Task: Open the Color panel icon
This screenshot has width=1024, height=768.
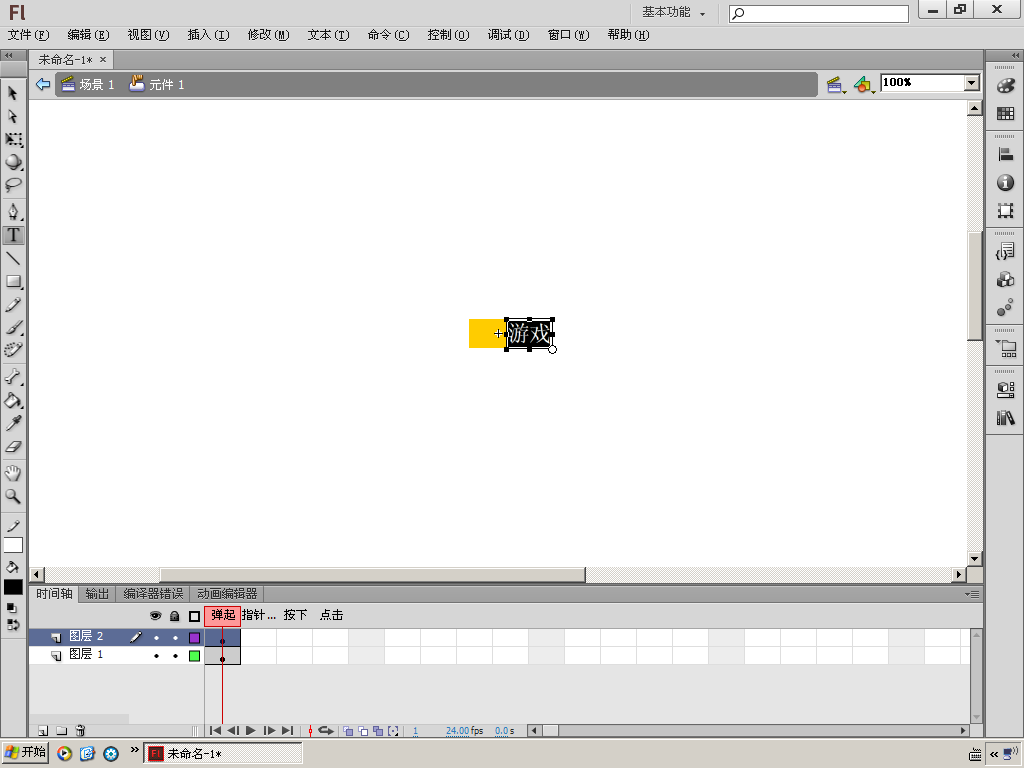Action: coord(1006,86)
